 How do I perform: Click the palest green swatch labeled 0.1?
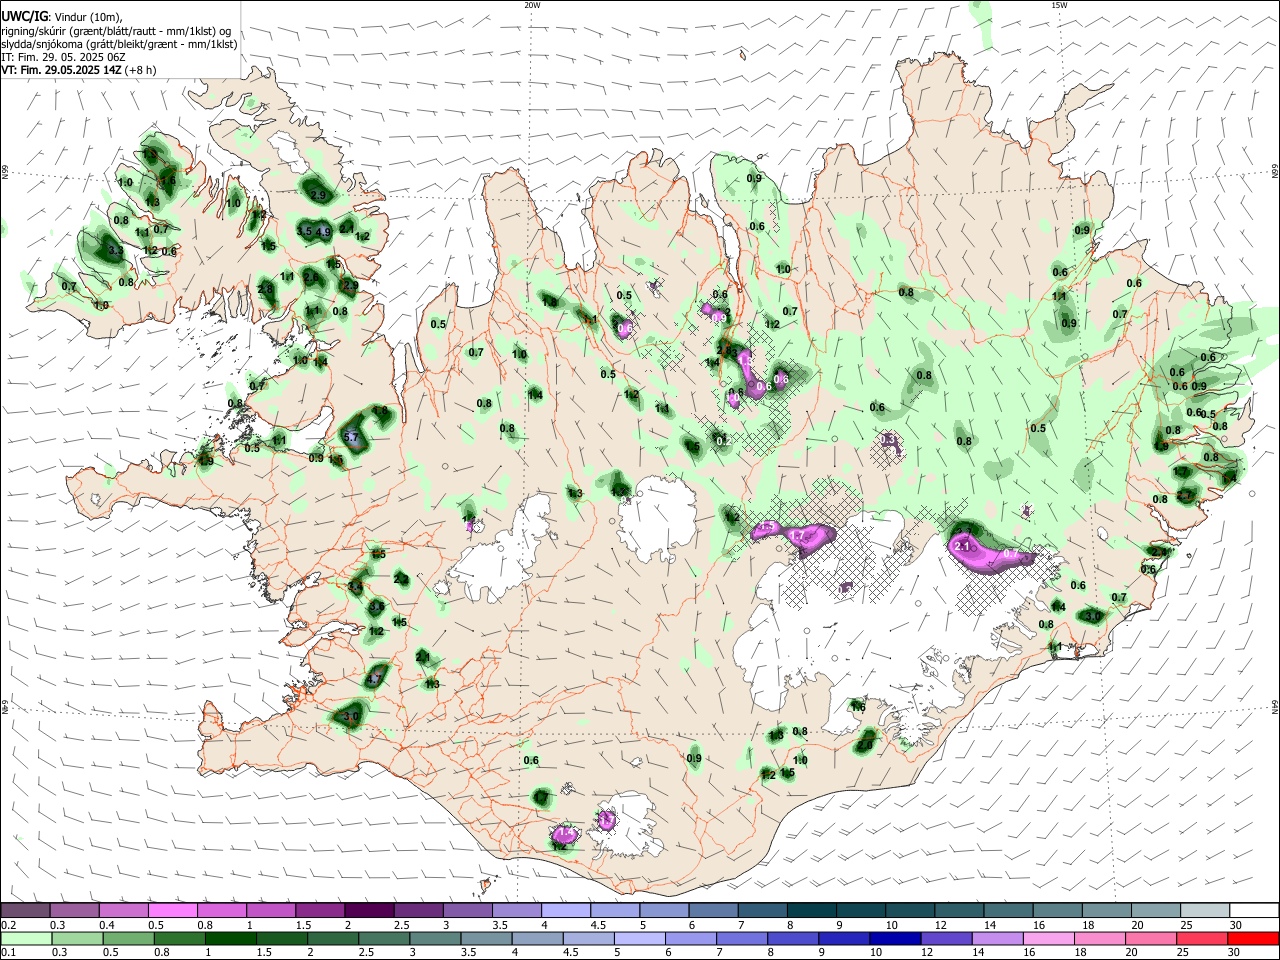25,939
